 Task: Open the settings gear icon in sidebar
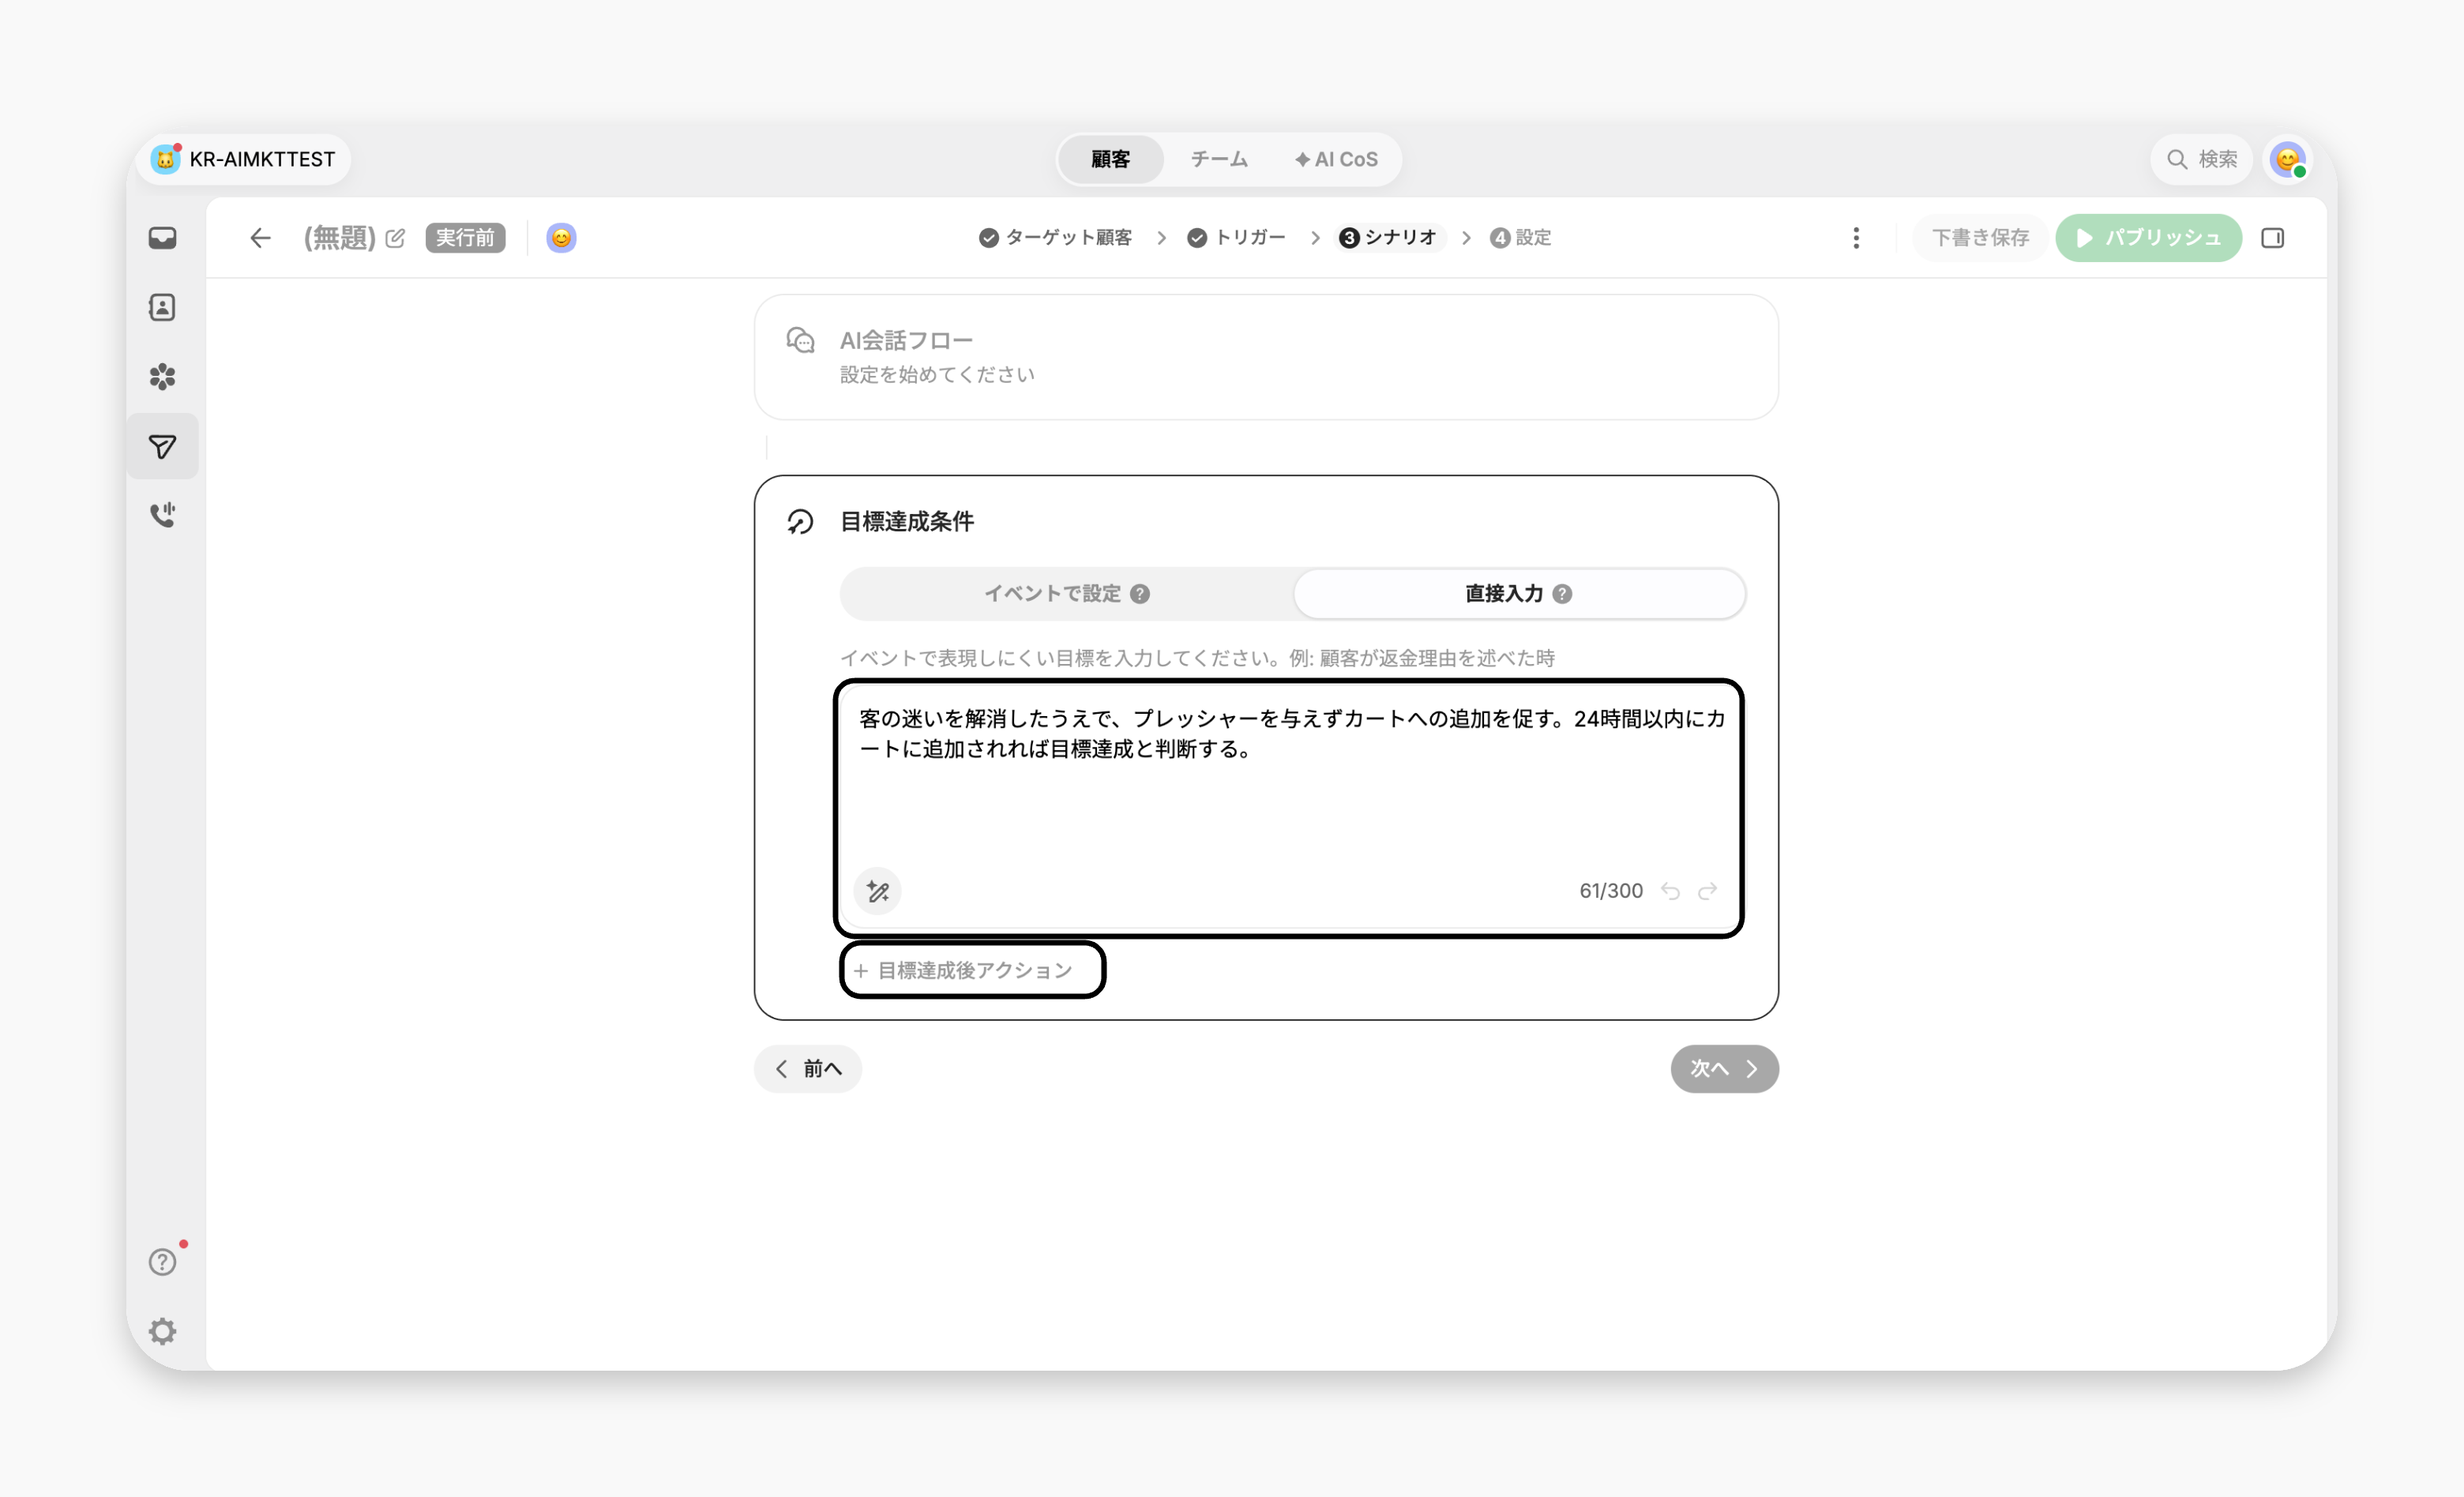pyautogui.click(x=162, y=1331)
